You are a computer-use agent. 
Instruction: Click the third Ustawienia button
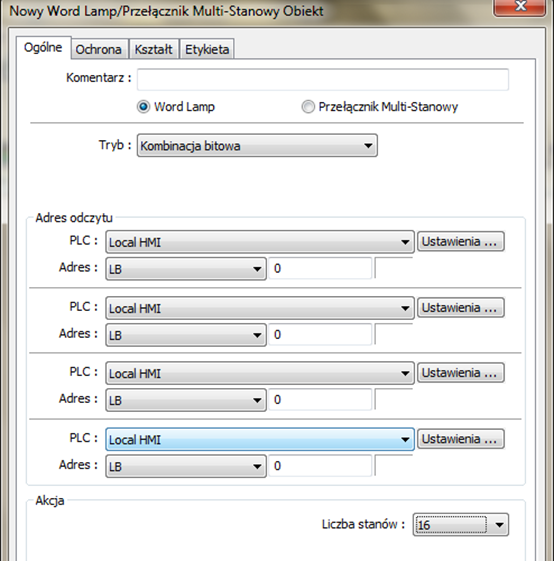461,373
